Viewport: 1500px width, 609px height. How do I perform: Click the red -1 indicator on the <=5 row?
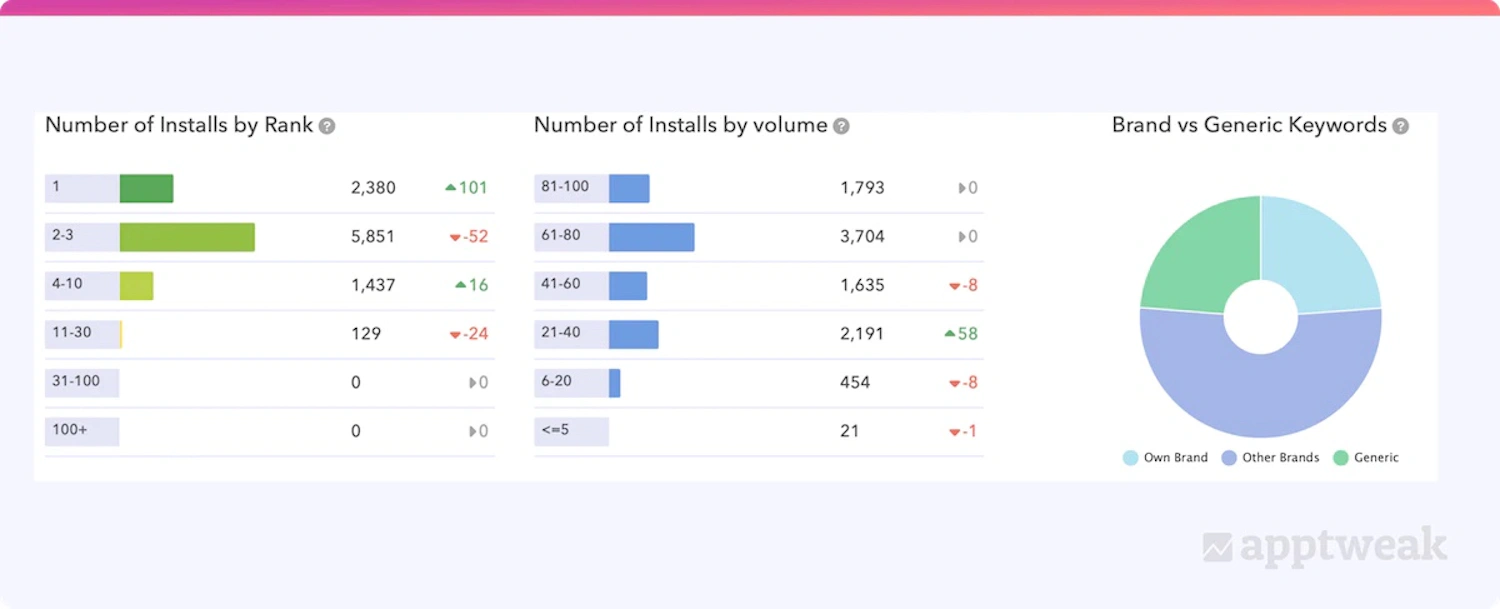pos(963,431)
